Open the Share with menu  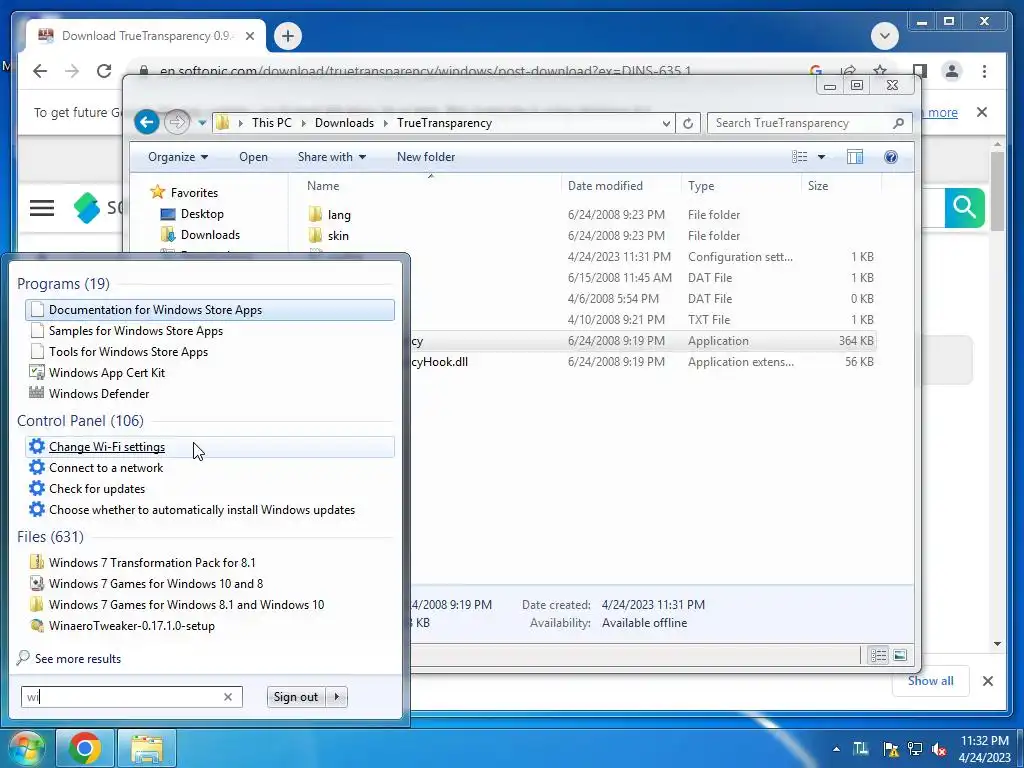(332, 157)
